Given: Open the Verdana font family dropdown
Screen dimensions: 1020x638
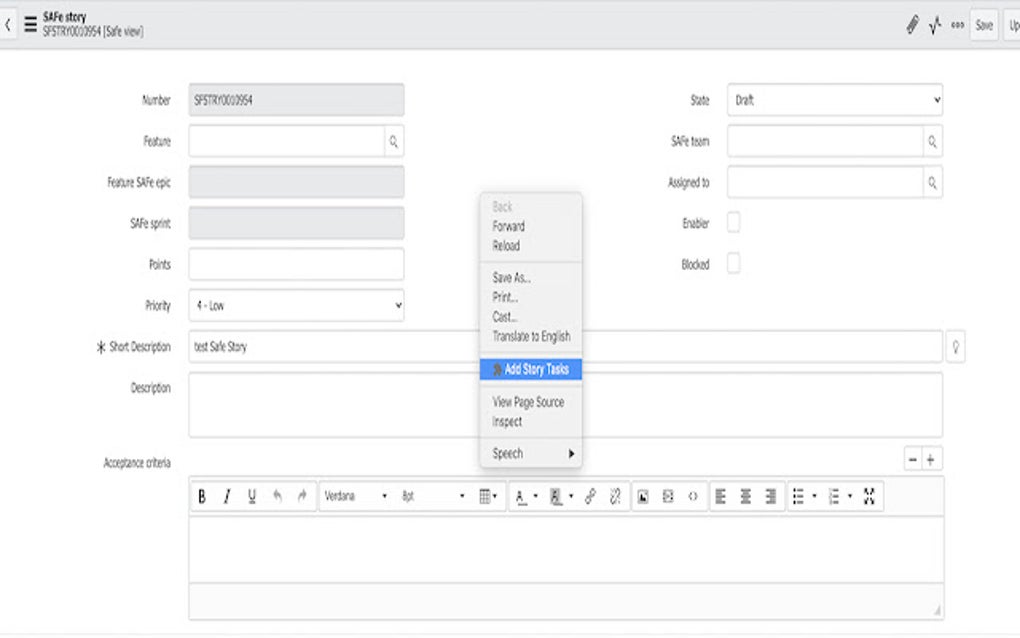Looking at the screenshot, I should (355, 496).
